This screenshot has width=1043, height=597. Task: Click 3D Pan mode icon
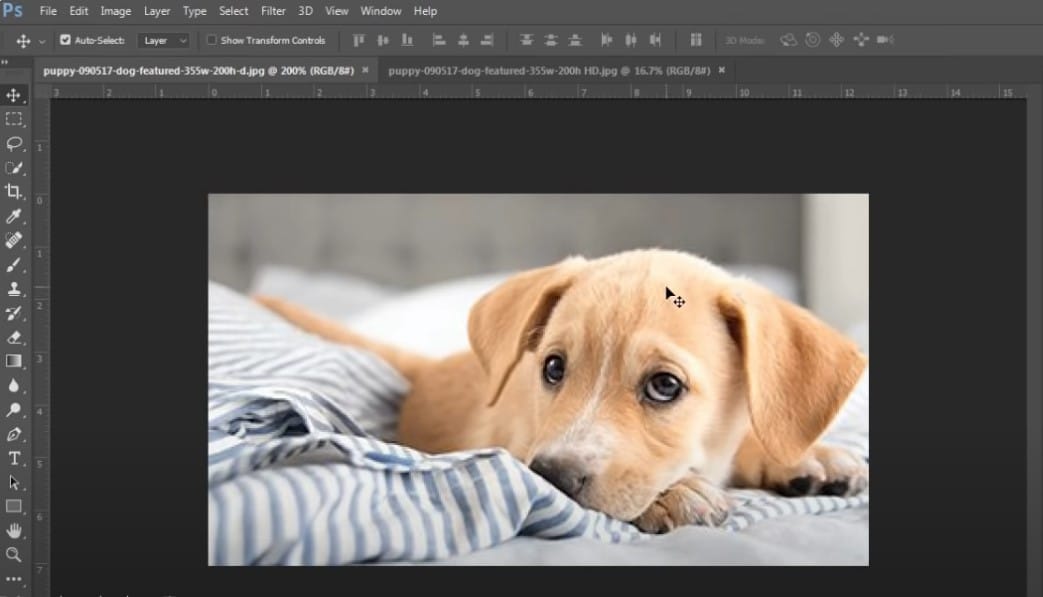(x=836, y=41)
